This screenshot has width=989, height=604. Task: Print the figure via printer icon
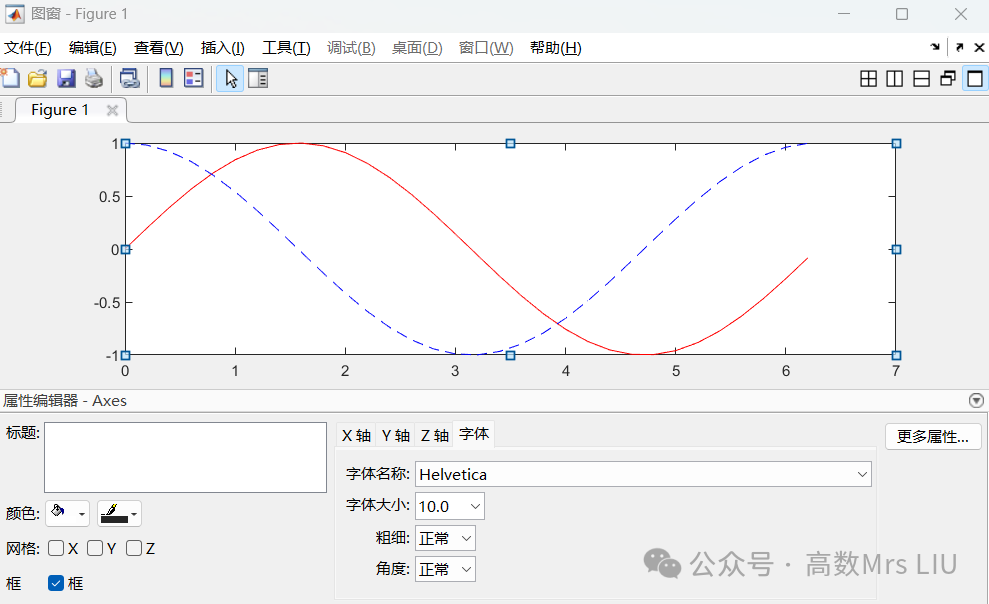(x=94, y=78)
